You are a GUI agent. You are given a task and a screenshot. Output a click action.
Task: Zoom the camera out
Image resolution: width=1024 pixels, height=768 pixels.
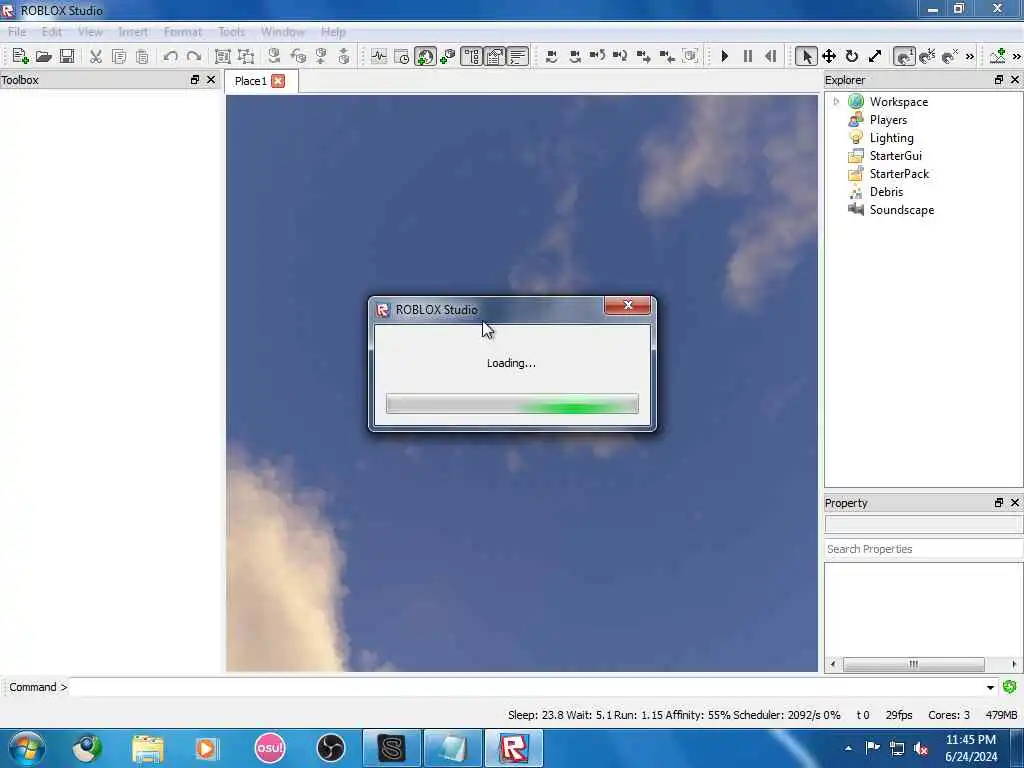click(x=667, y=56)
